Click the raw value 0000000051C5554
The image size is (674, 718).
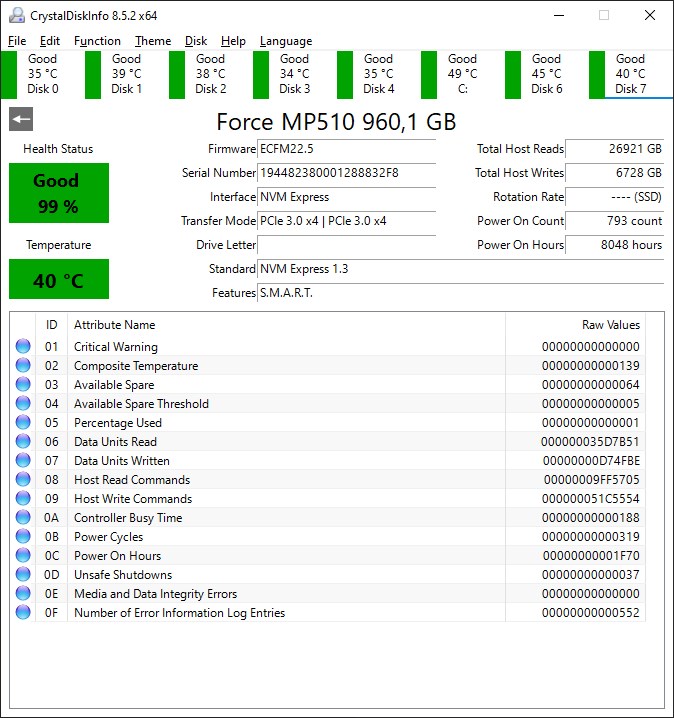[x=591, y=499]
